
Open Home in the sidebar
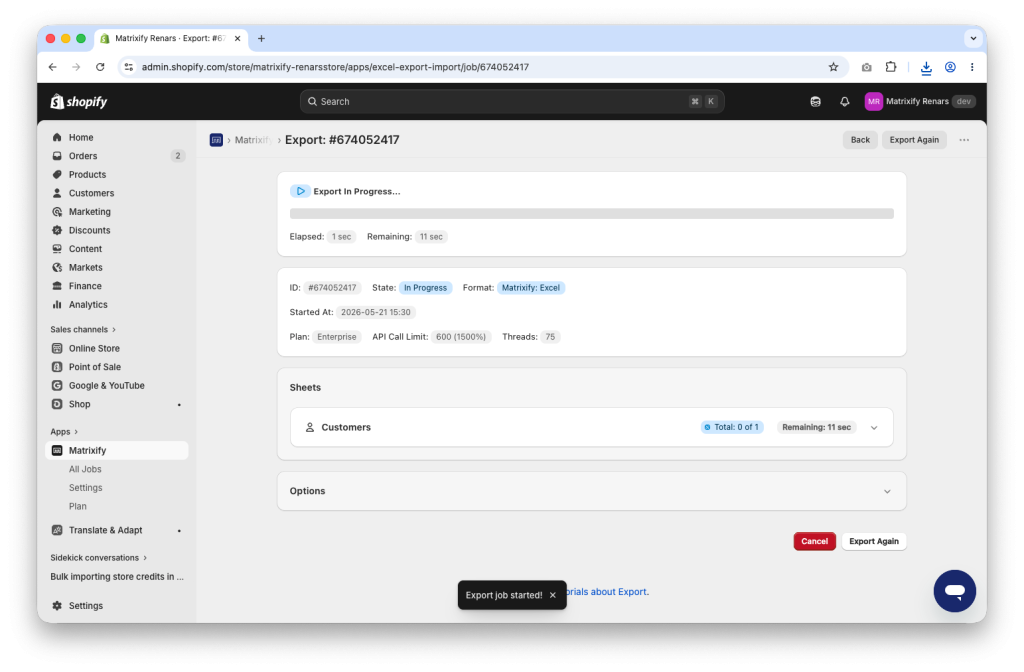click(x=81, y=137)
